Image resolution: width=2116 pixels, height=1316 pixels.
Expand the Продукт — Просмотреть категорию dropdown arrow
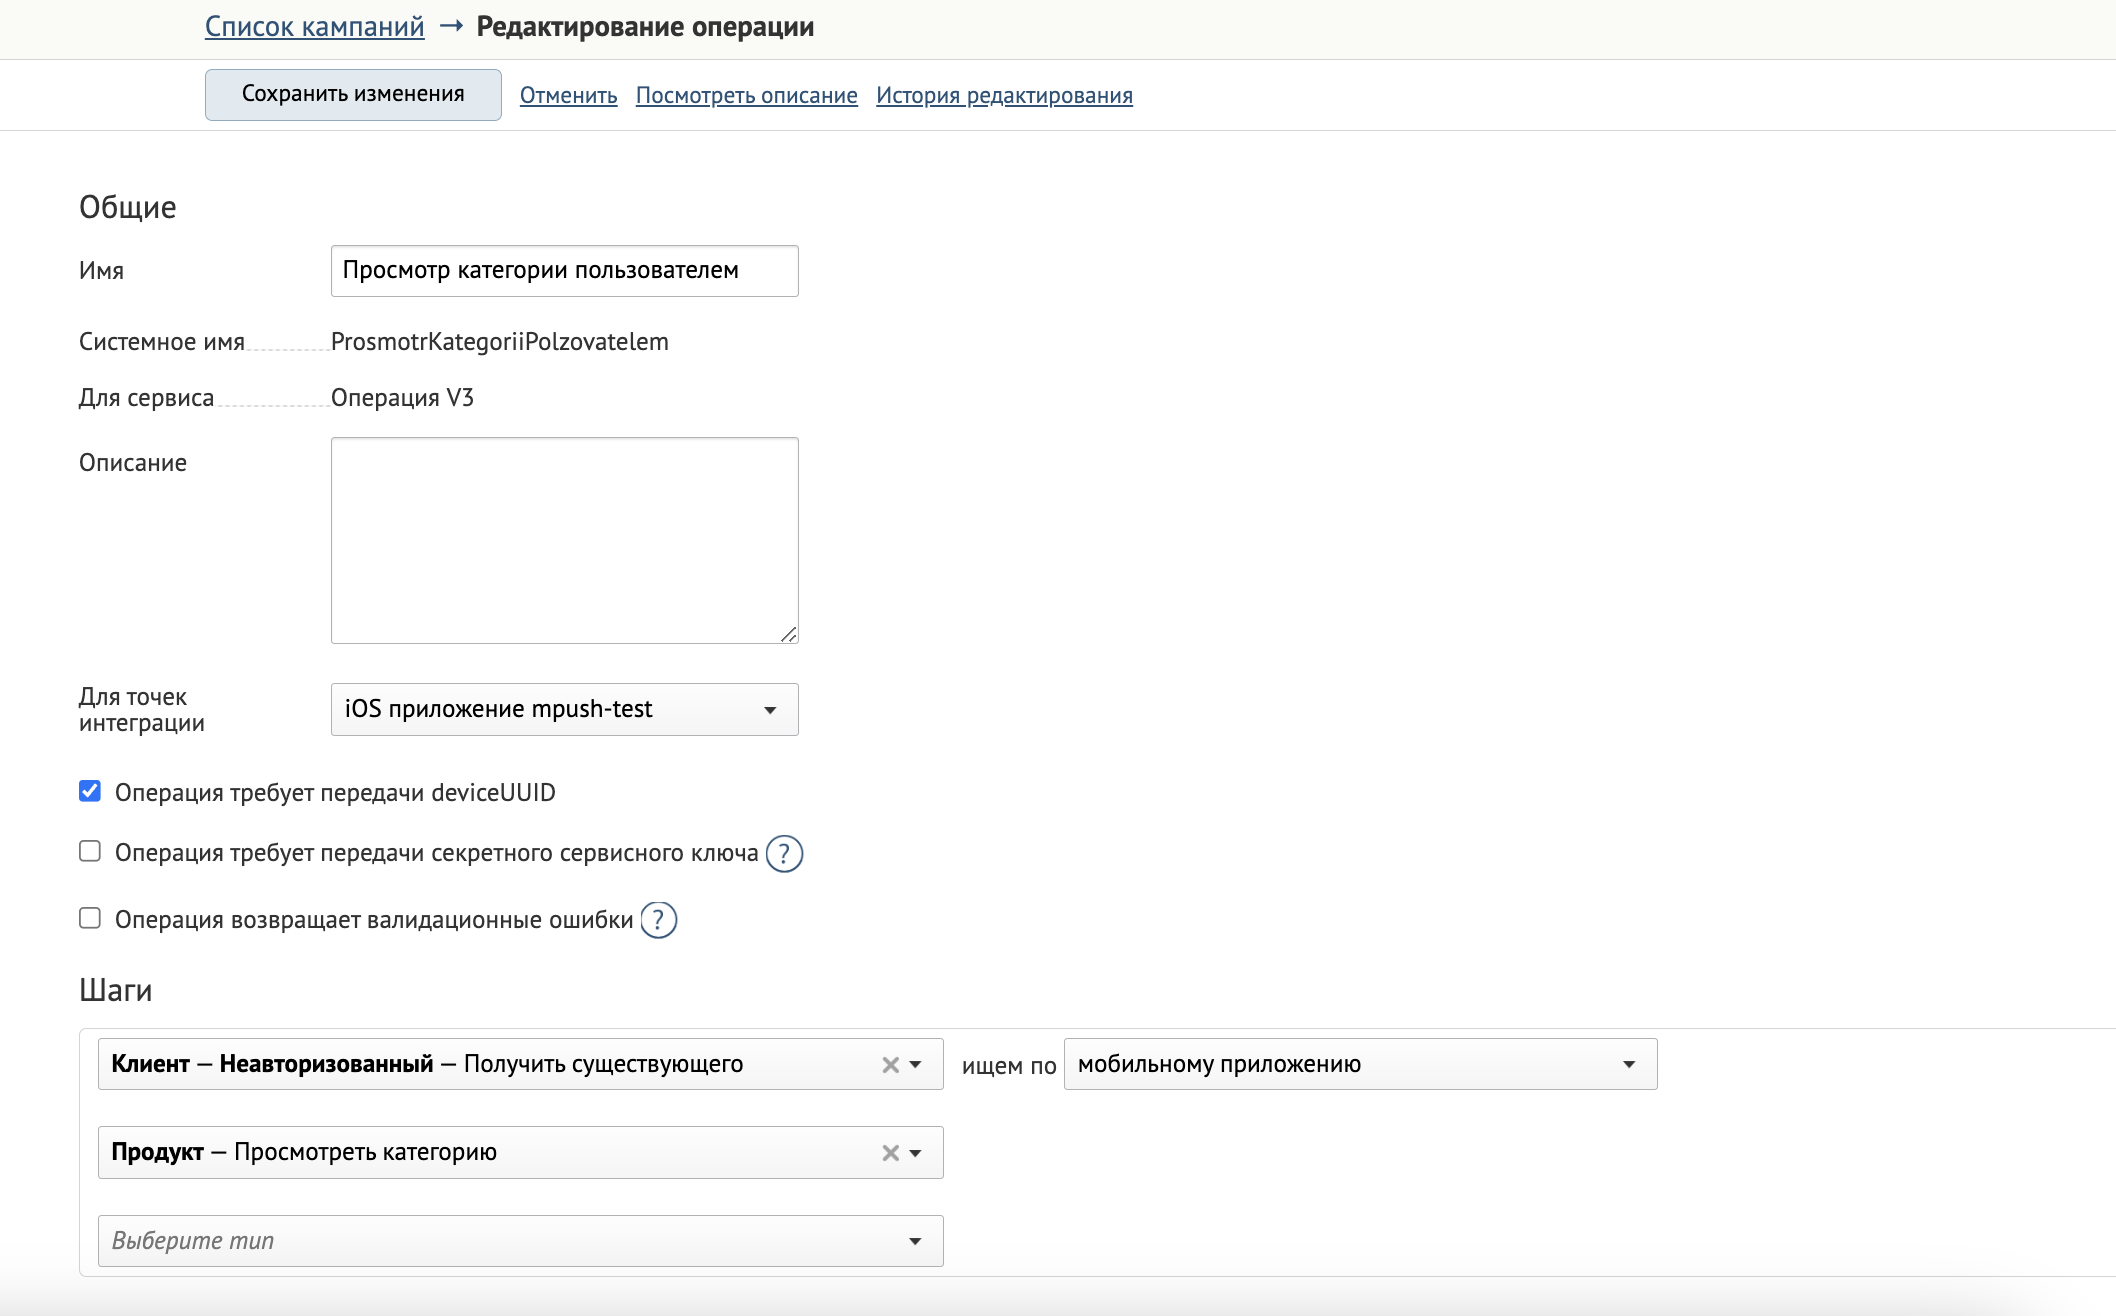click(x=916, y=1153)
